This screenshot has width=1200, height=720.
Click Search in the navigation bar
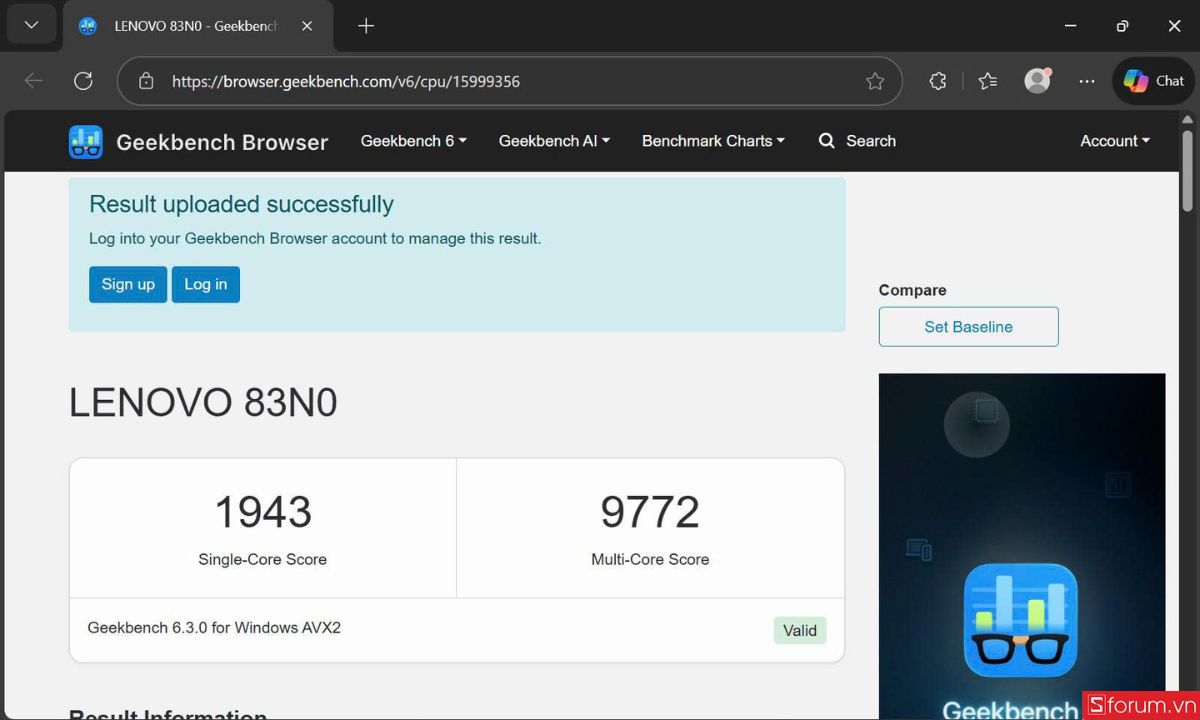point(857,141)
